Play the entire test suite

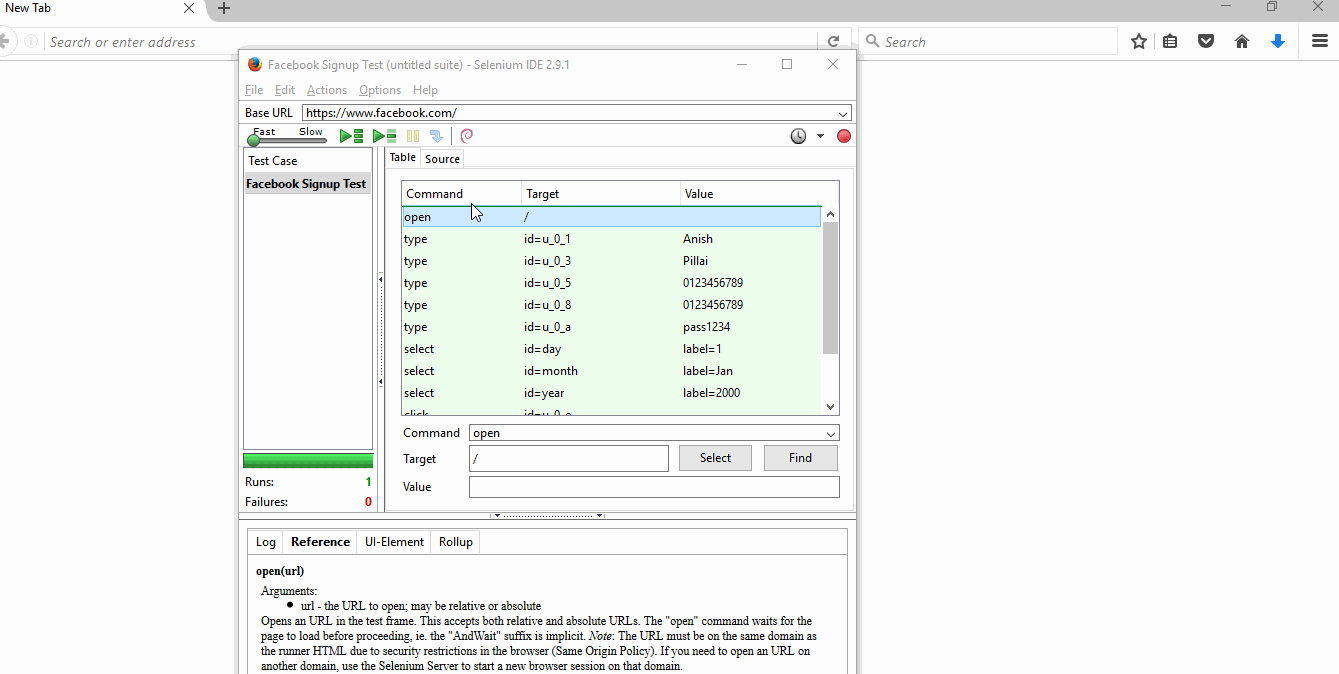[350, 135]
